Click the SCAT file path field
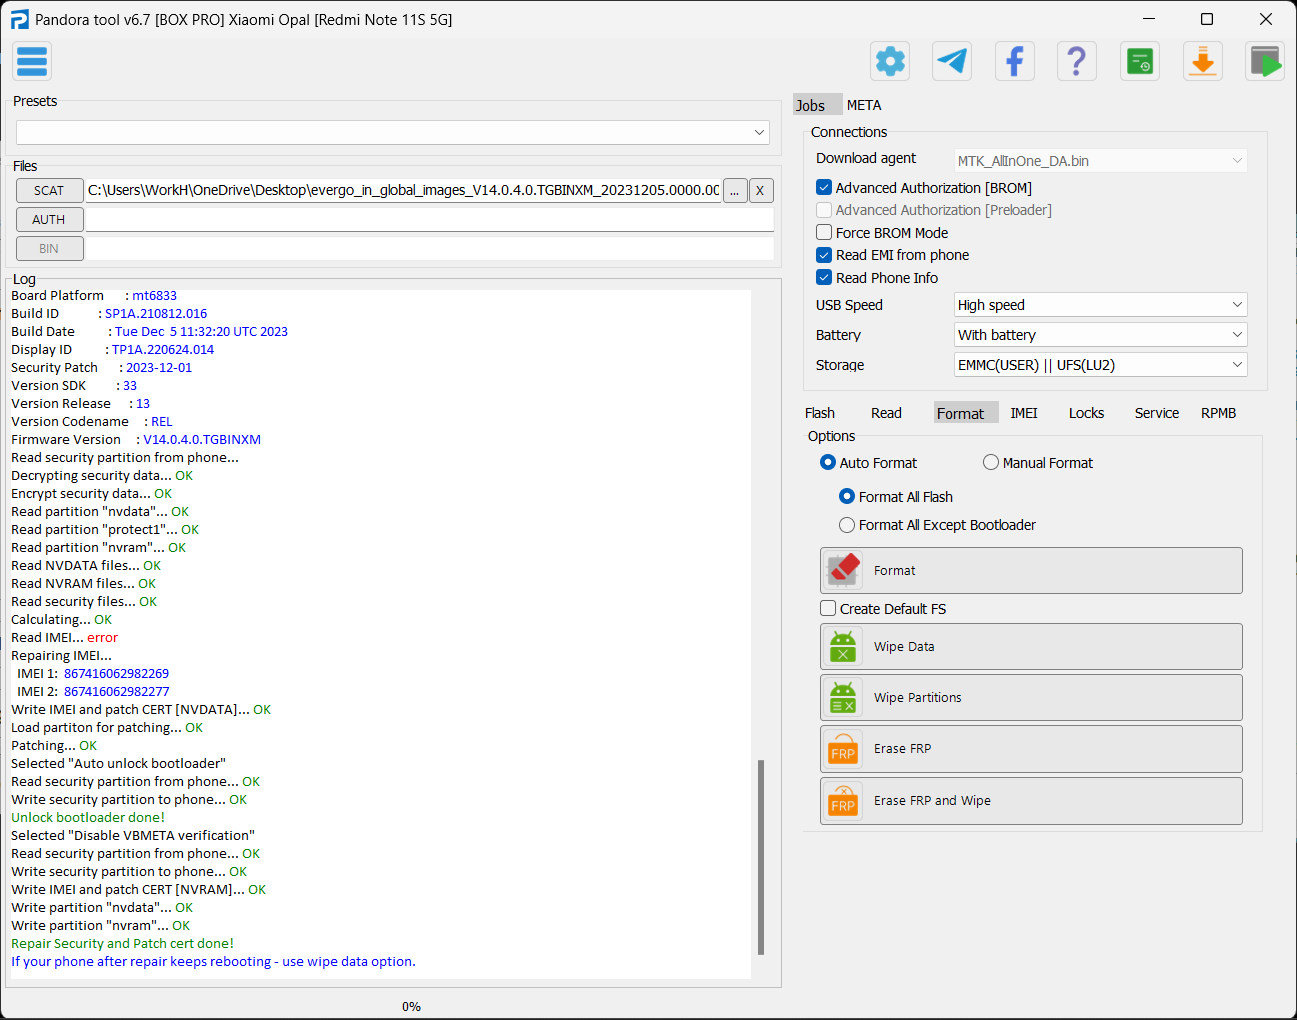Screen dimensions: 1297x1020 click(x=403, y=190)
